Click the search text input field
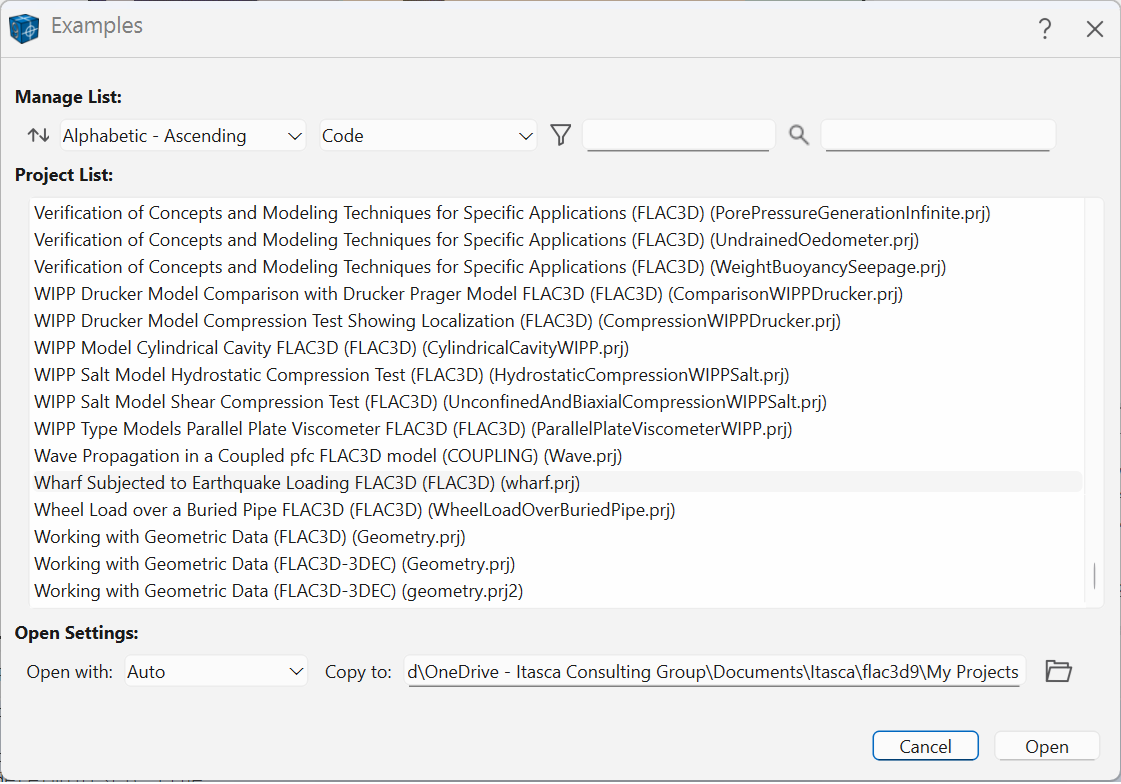The width and height of the screenshot is (1121, 784). pyautogui.click(x=938, y=135)
